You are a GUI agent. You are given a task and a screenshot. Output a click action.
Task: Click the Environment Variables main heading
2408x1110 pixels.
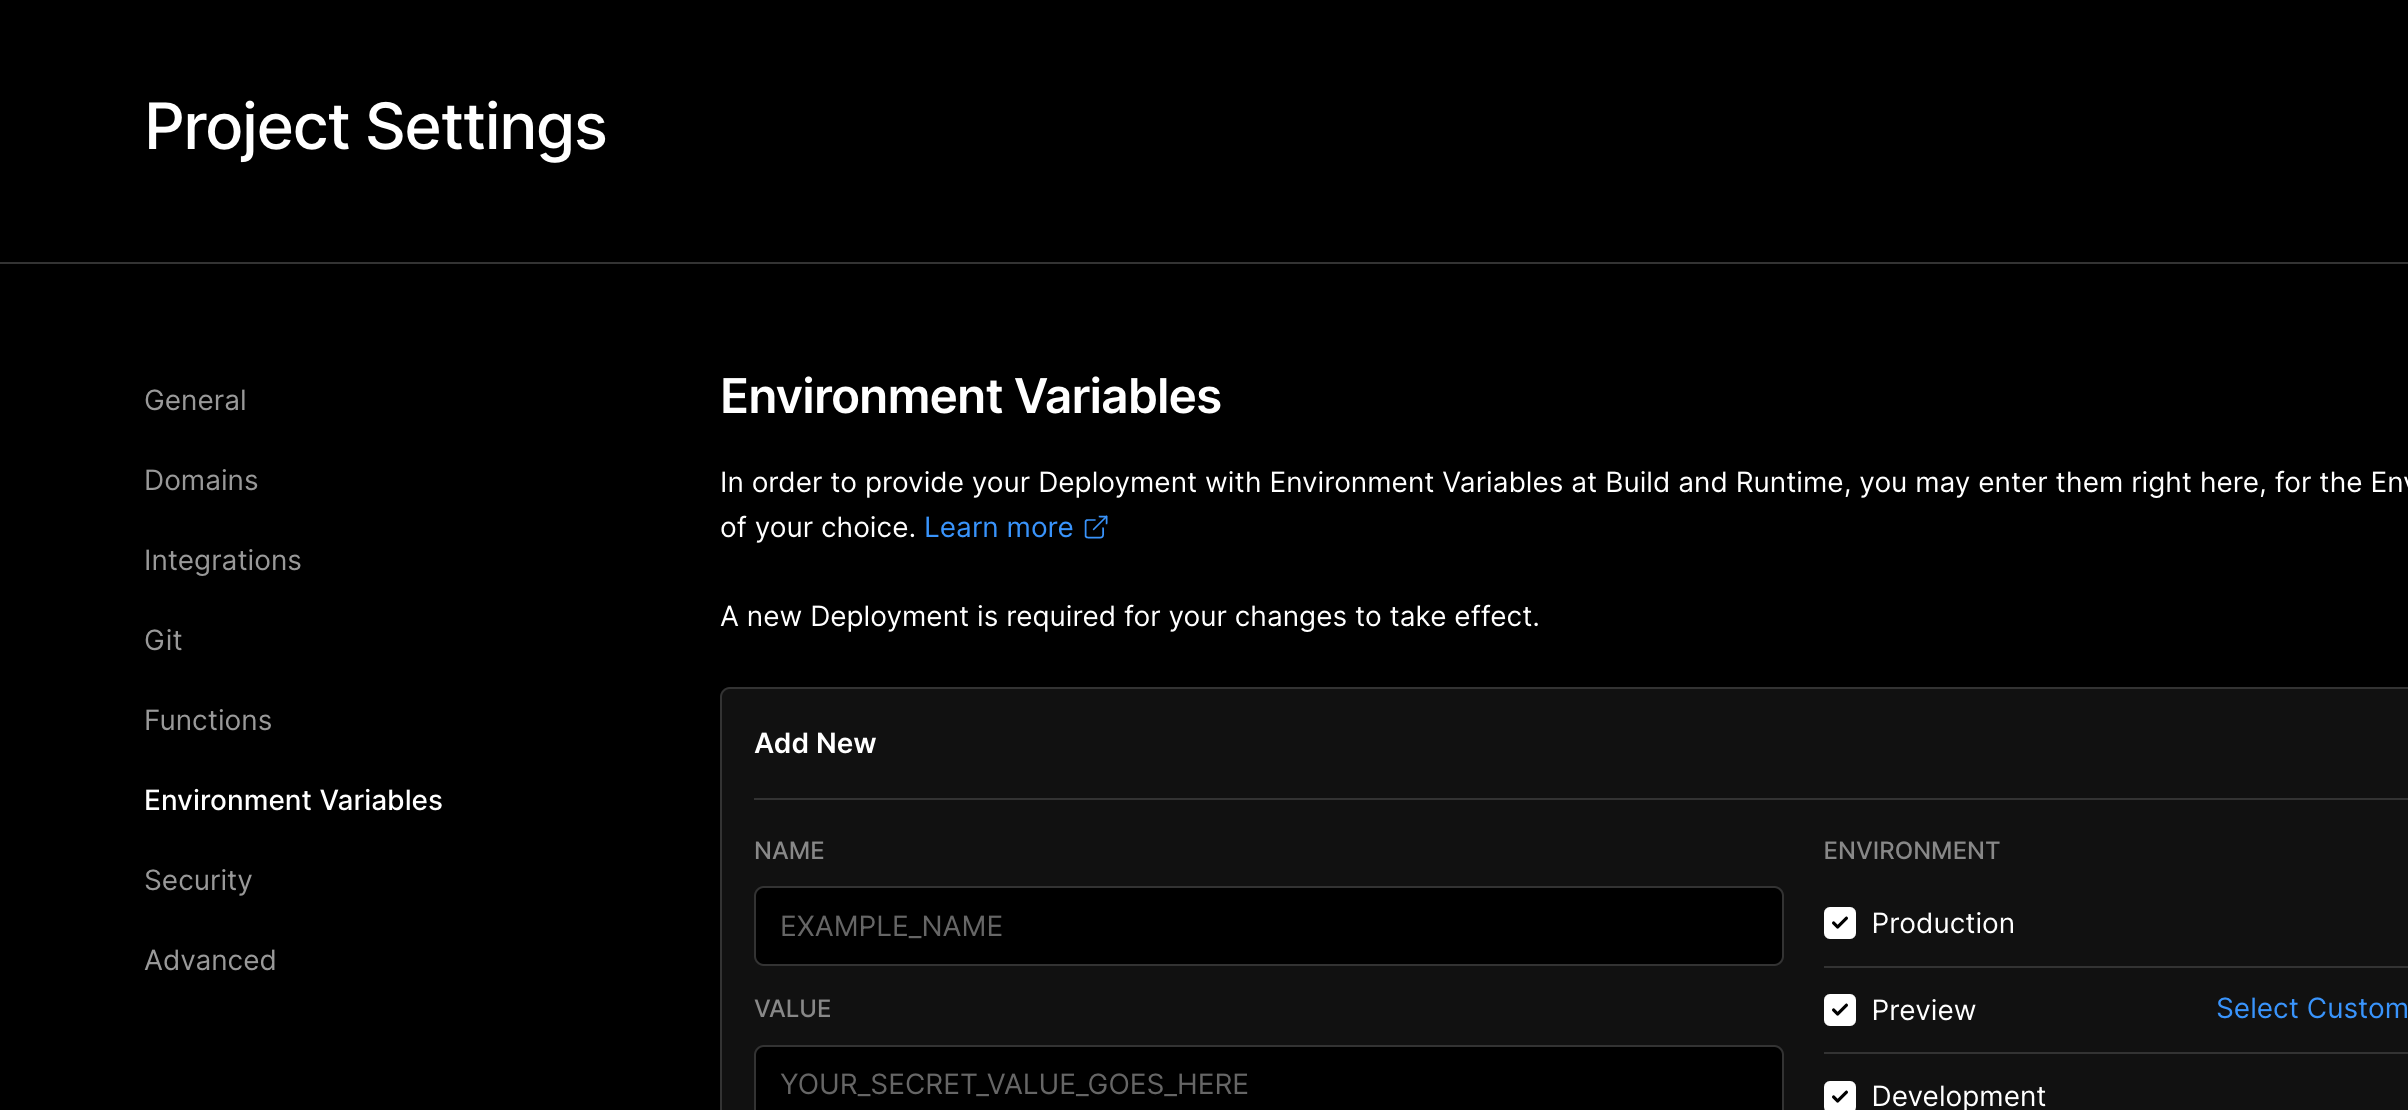(x=970, y=396)
